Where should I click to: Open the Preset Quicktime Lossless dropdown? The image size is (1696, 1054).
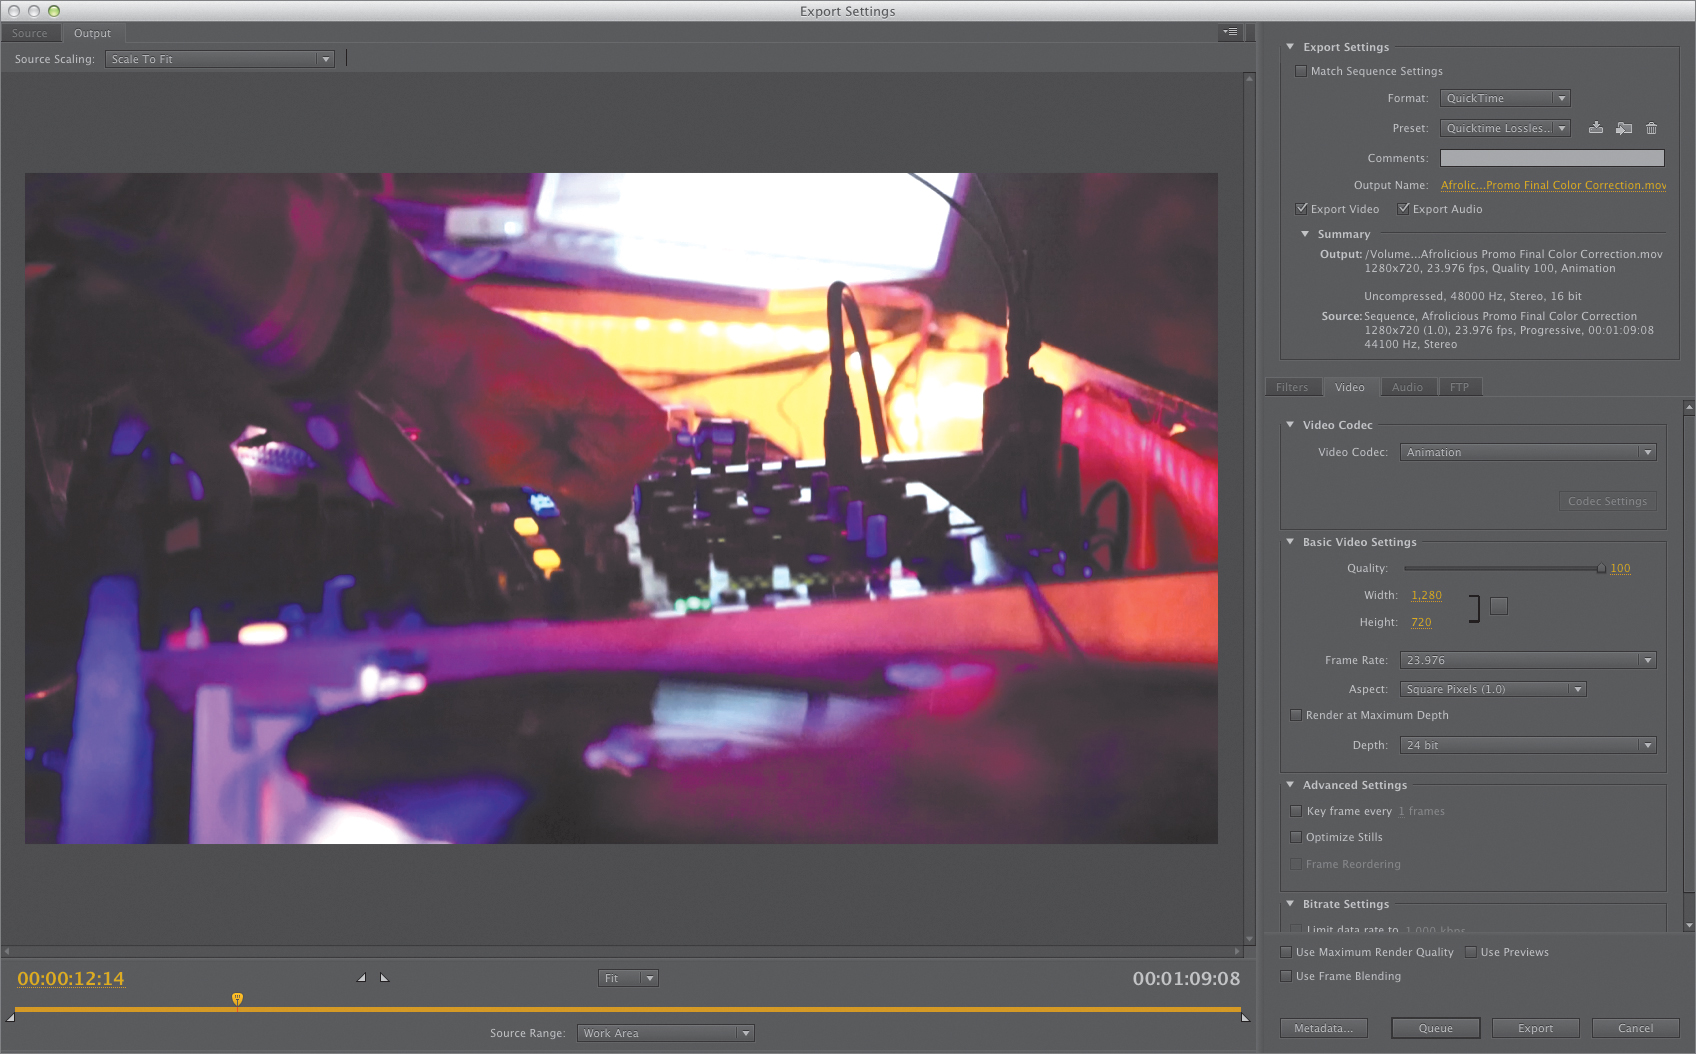pos(1505,128)
